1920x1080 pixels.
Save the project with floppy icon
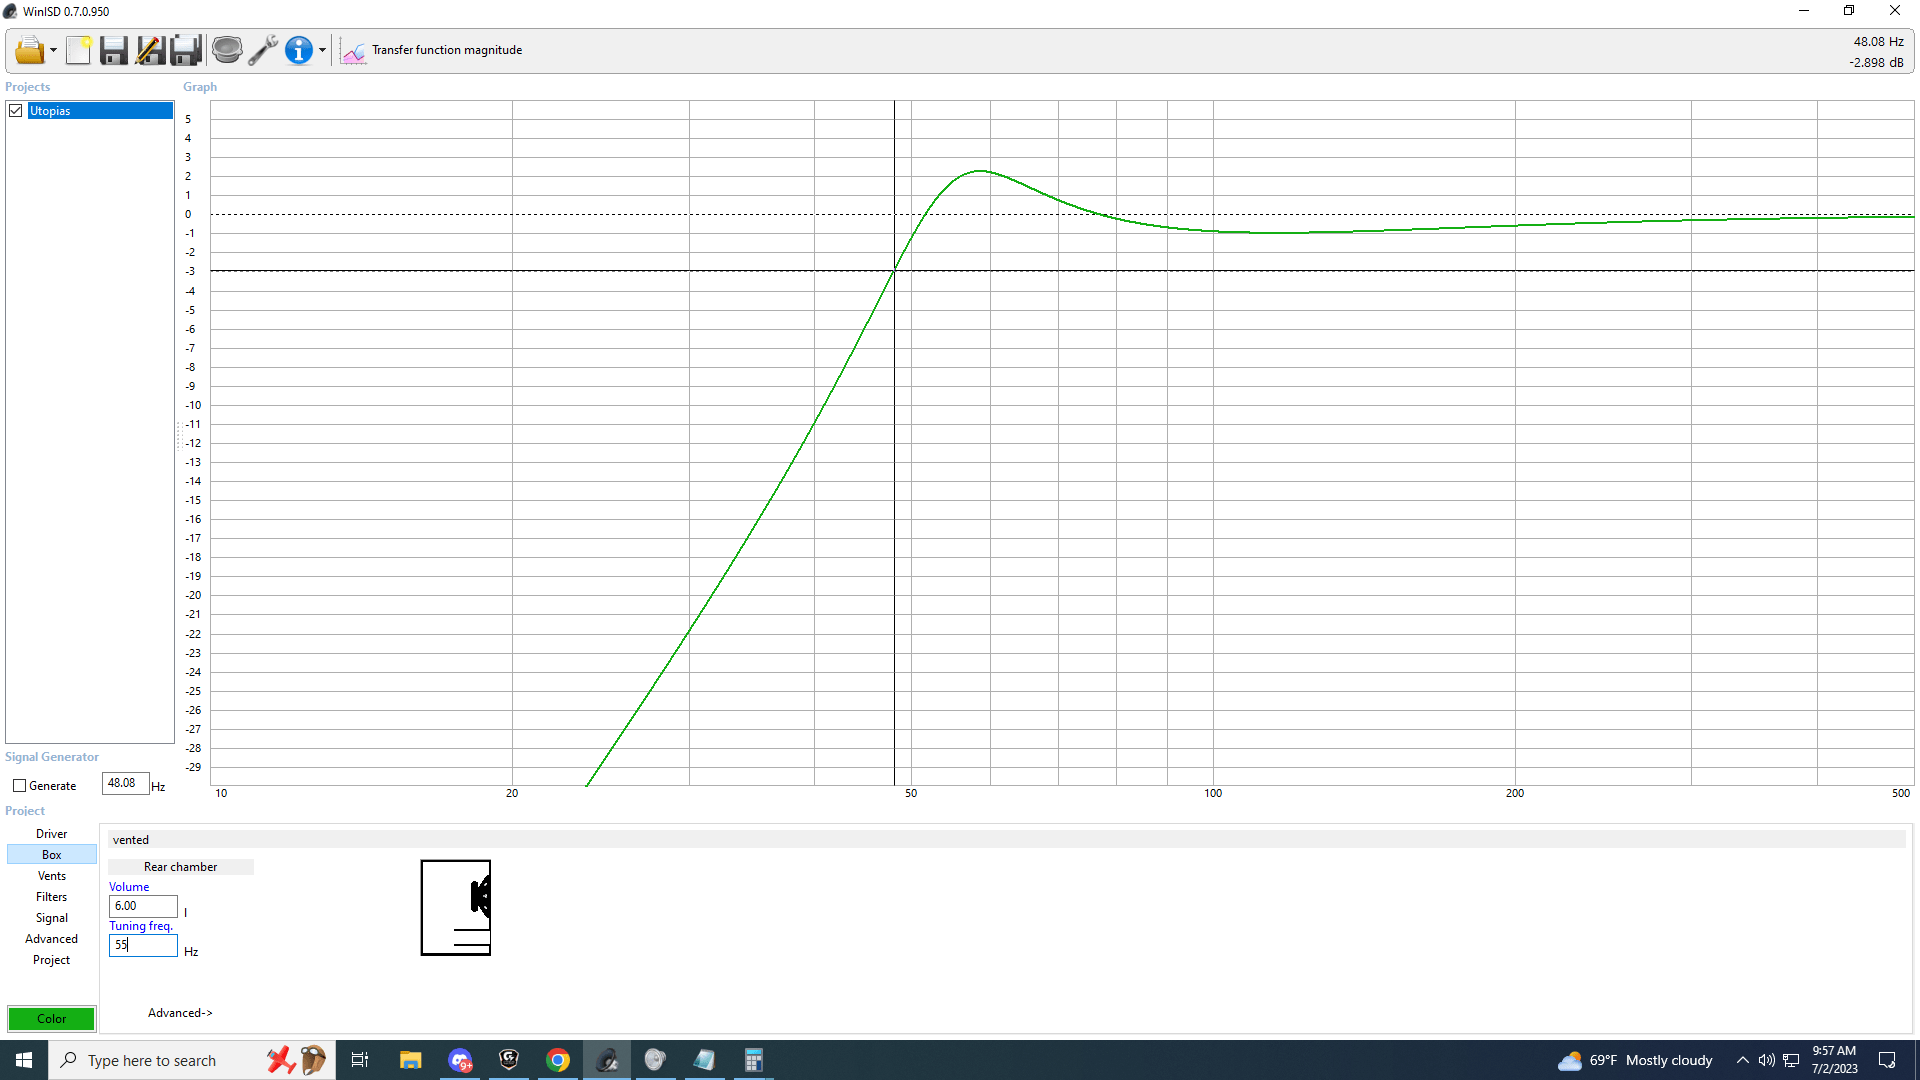114,50
